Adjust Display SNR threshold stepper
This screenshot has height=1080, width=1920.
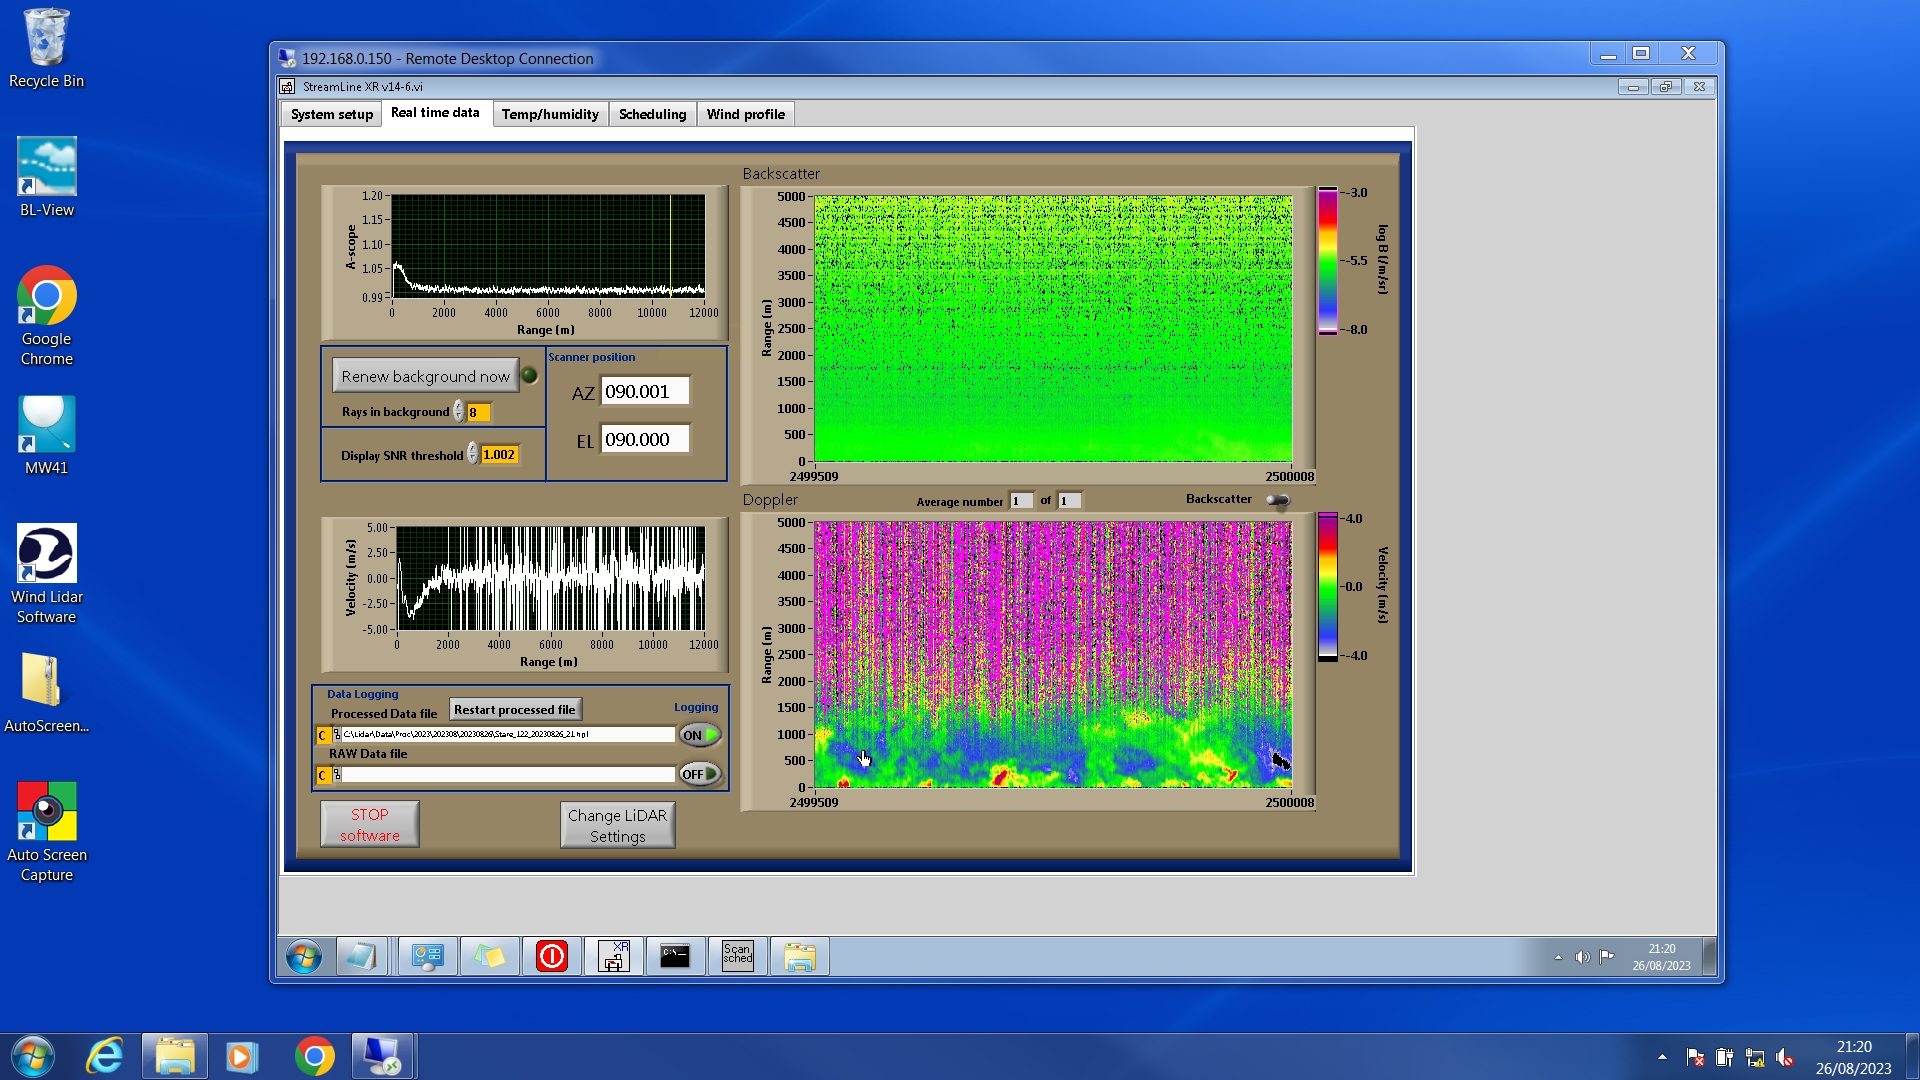point(472,455)
